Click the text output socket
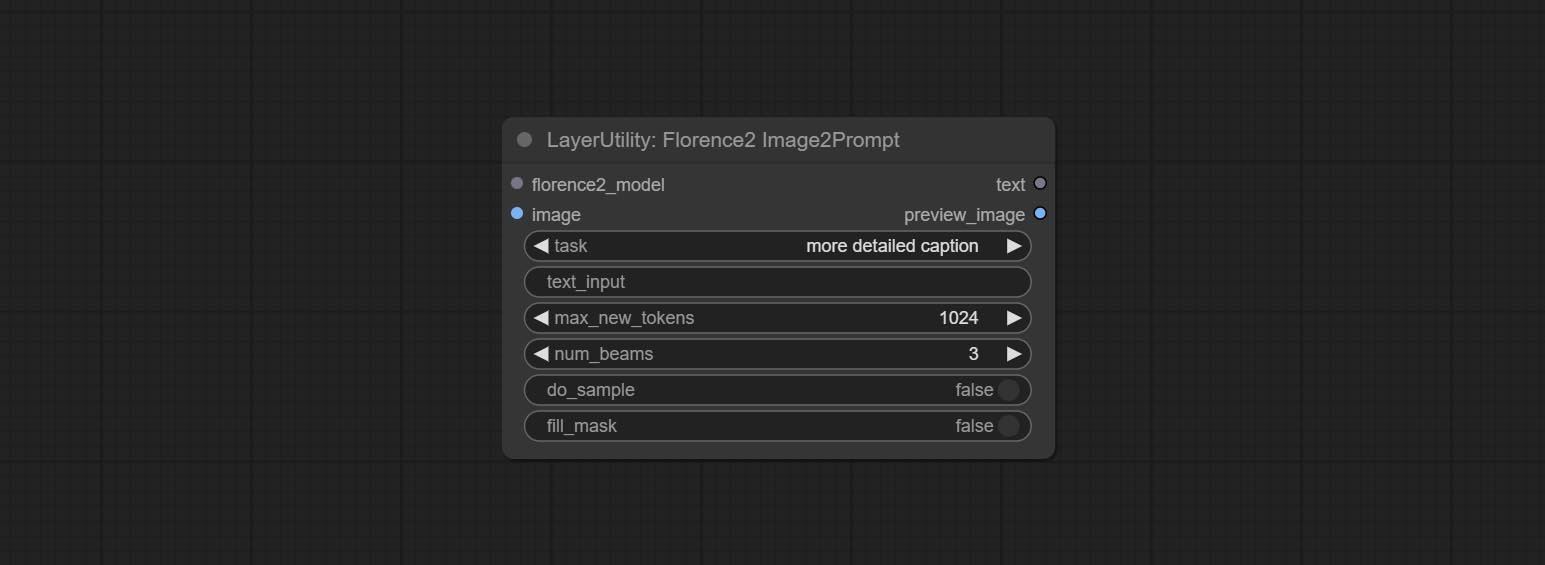This screenshot has height=565, width=1545. click(x=1040, y=184)
